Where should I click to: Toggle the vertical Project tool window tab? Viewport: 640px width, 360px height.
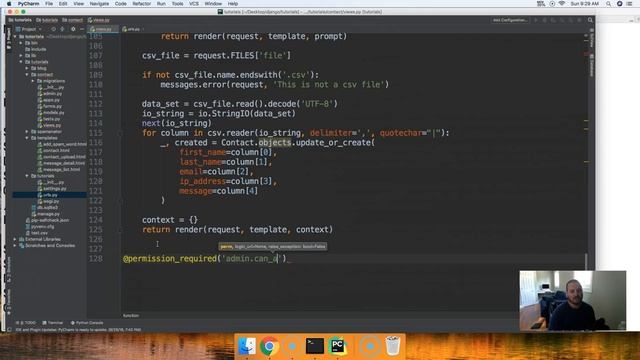[9, 39]
